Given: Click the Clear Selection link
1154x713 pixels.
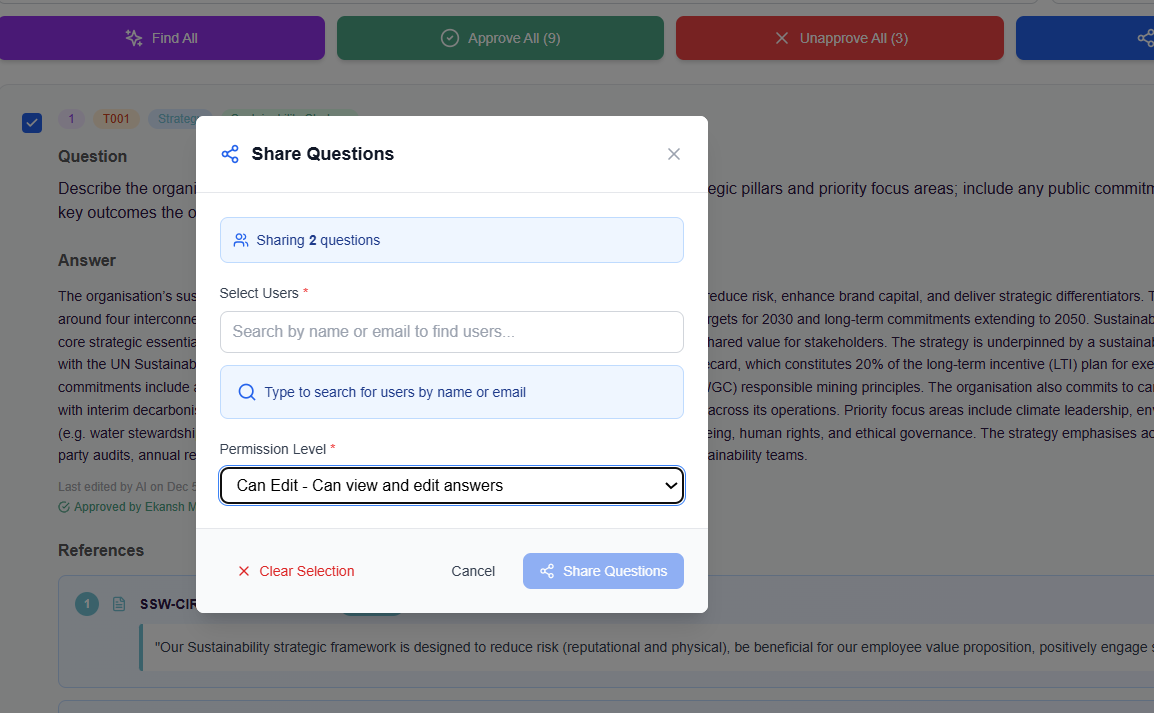Looking at the screenshot, I should 306,571.
